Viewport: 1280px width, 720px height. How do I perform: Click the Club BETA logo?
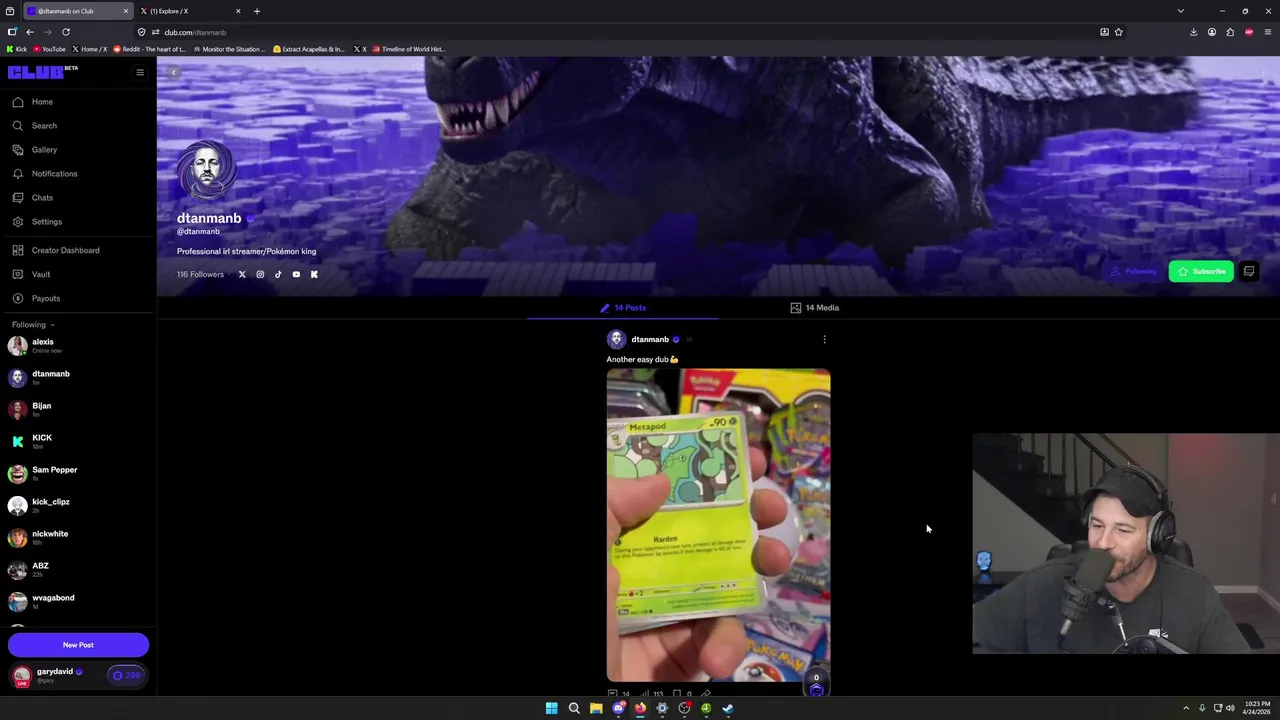click(42, 72)
